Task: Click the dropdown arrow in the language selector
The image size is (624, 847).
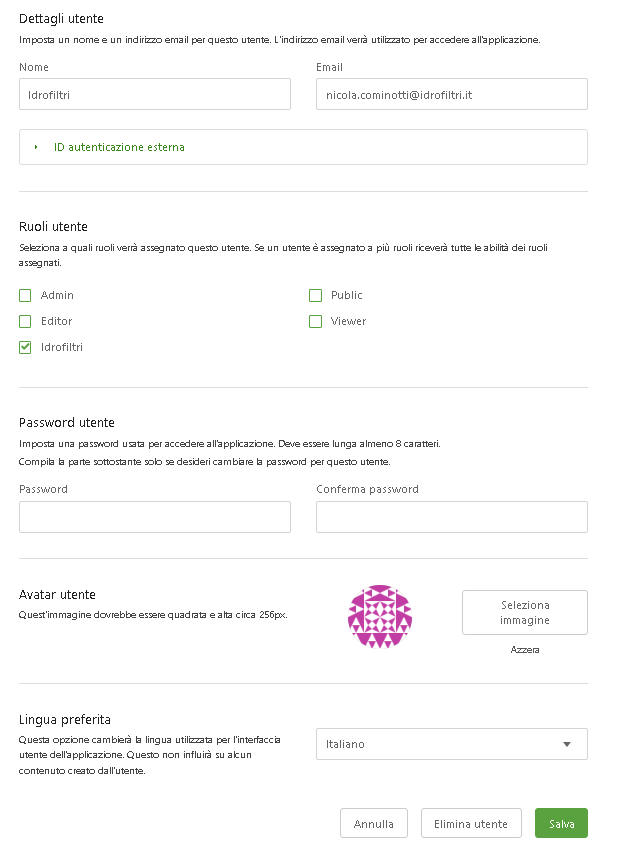Action: (x=567, y=744)
